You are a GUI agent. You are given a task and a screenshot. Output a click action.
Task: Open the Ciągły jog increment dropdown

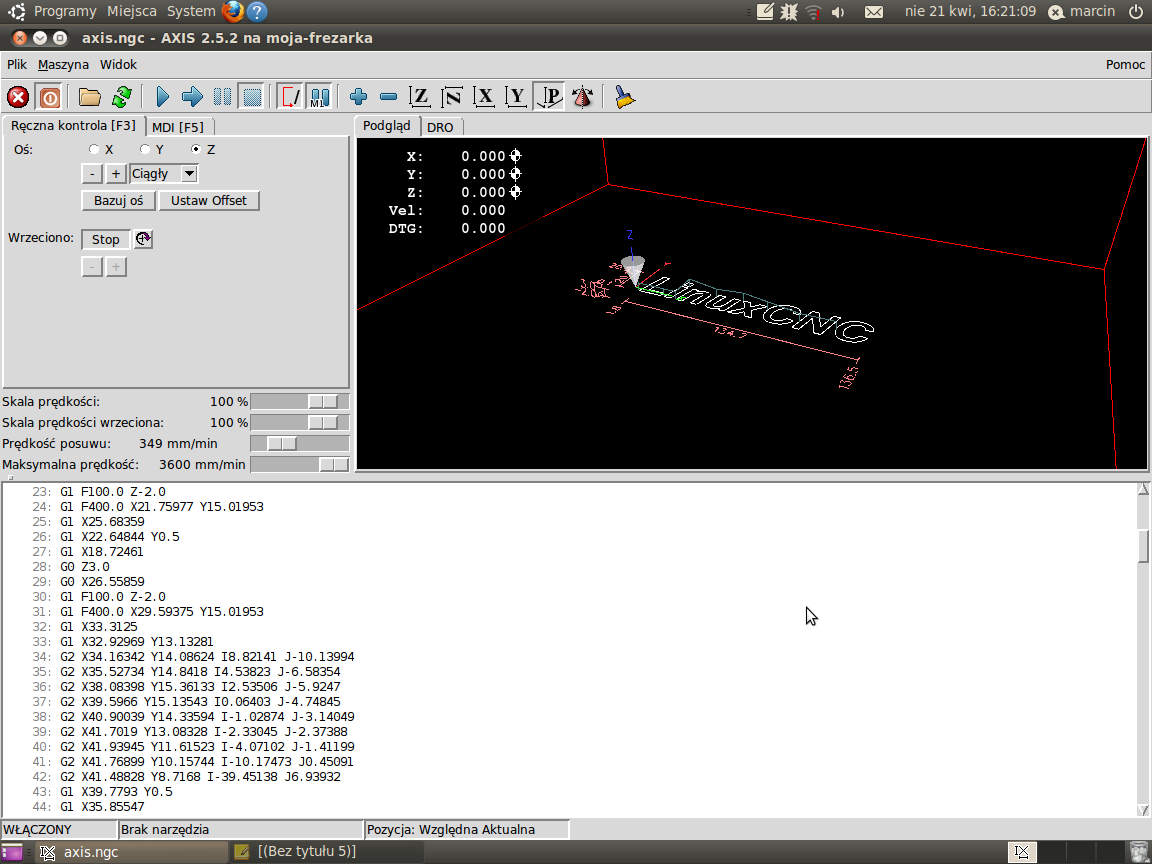pyautogui.click(x=189, y=174)
